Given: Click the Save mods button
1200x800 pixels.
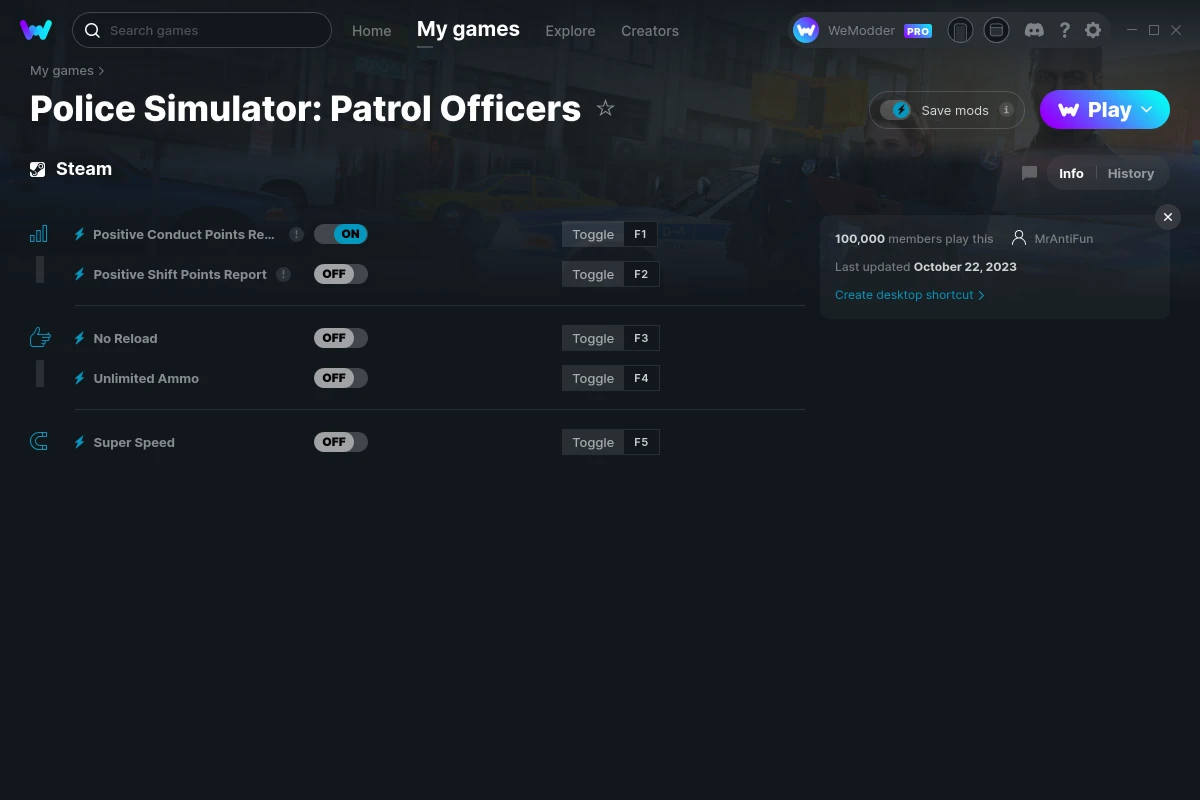Looking at the screenshot, I should [946, 110].
